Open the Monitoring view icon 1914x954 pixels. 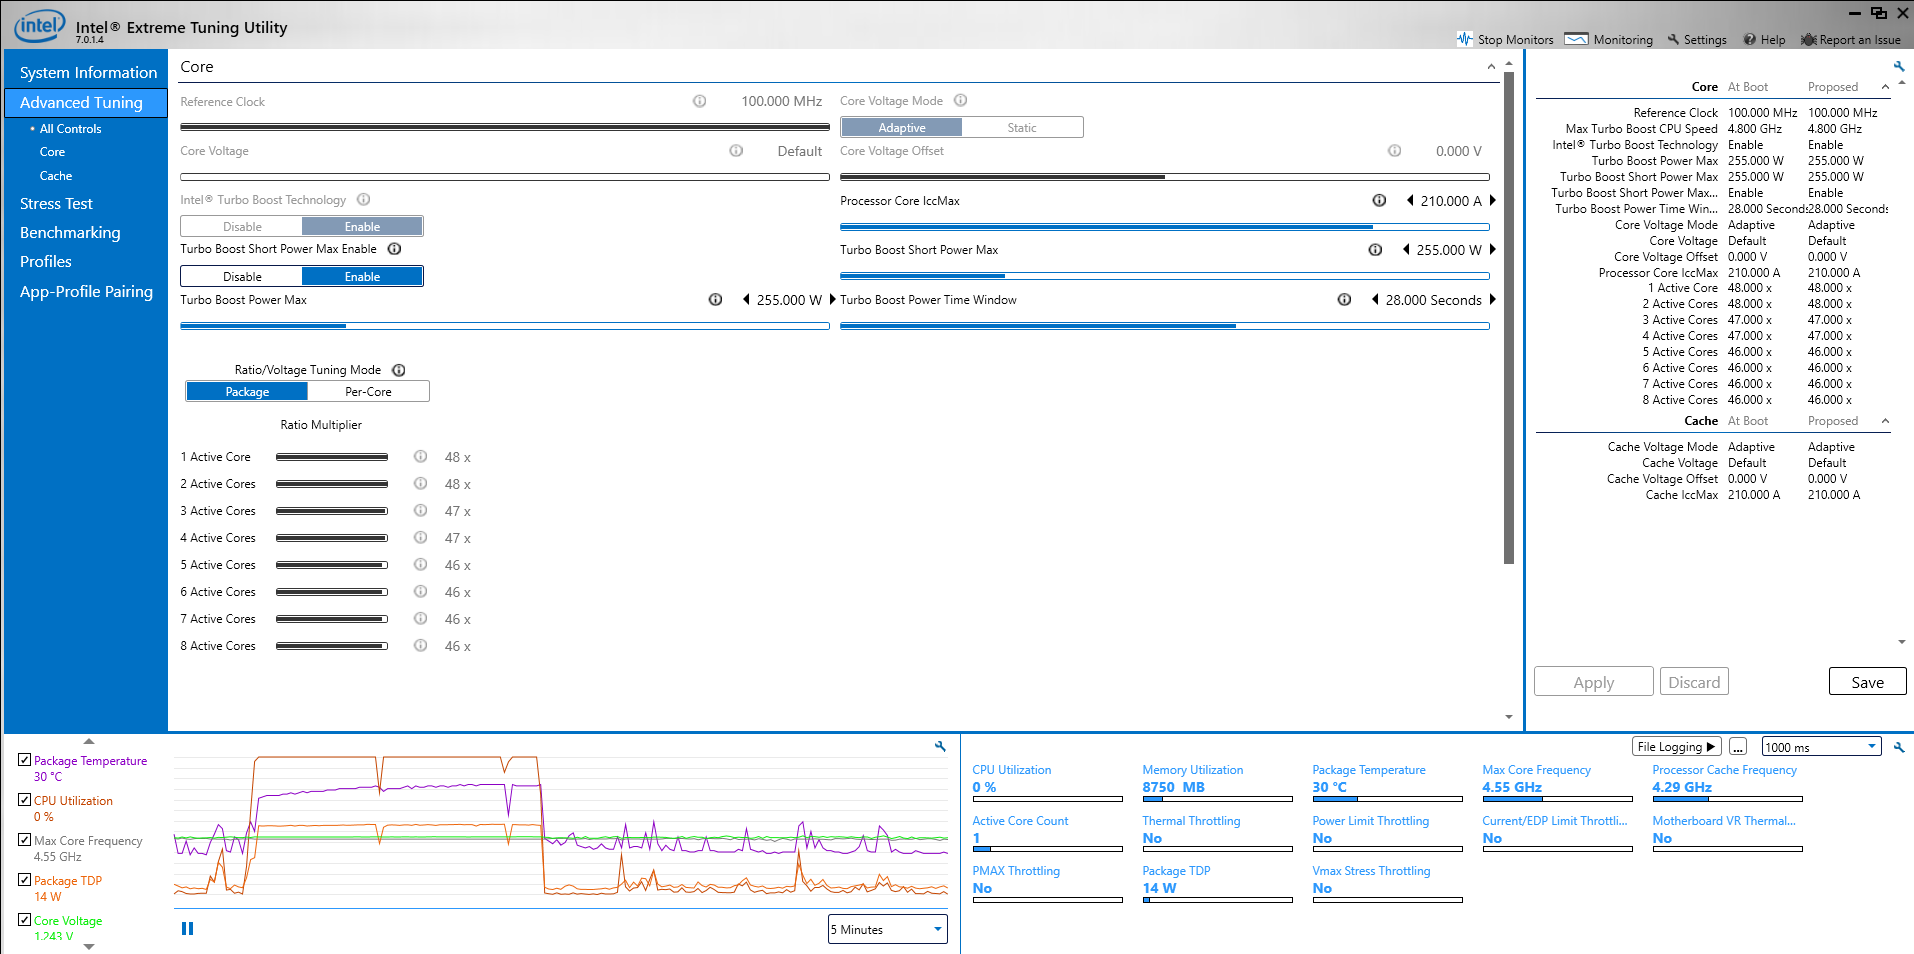1576,39
